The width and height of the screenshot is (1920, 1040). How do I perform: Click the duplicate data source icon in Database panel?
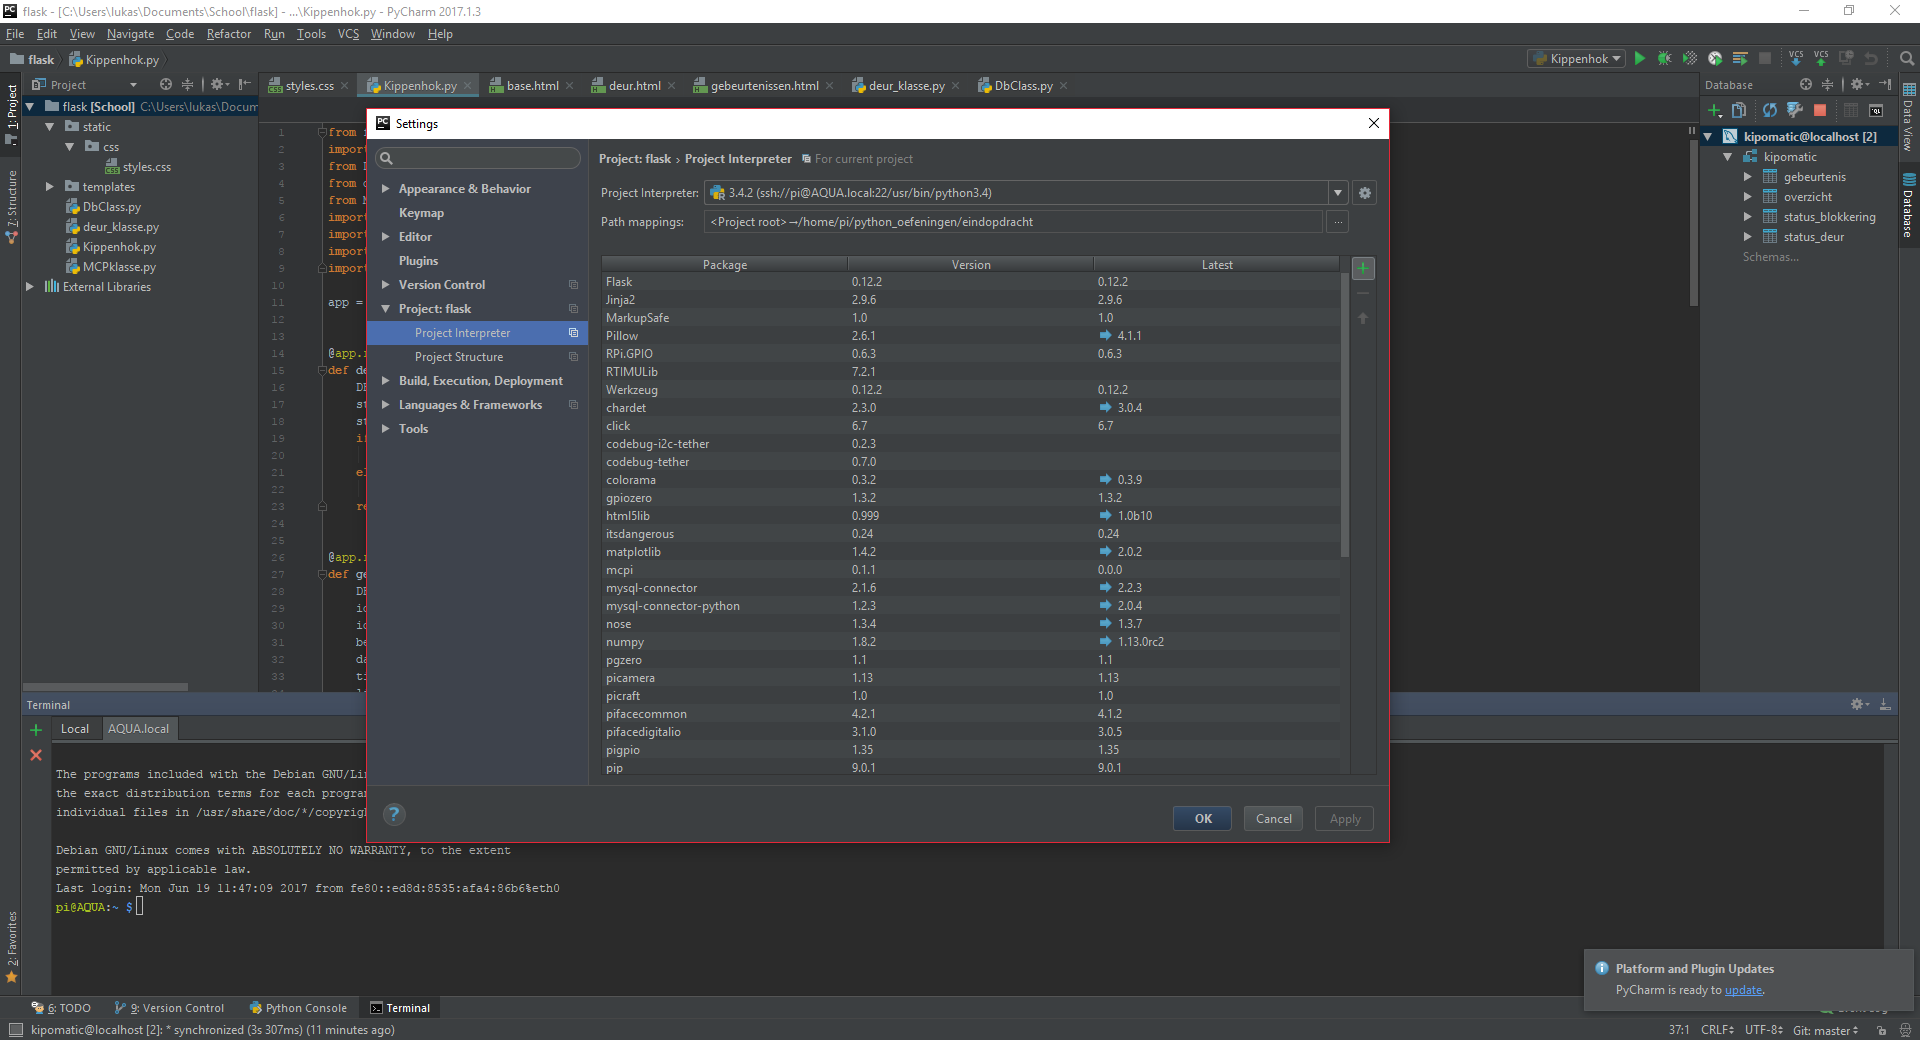[1739, 110]
